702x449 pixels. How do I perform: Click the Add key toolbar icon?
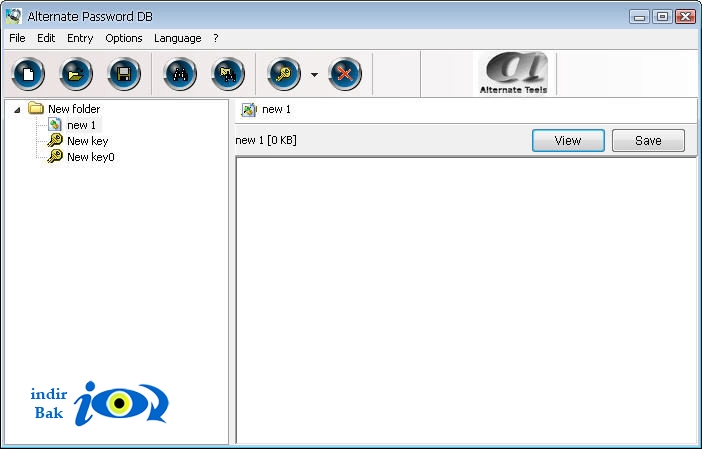coord(284,74)
